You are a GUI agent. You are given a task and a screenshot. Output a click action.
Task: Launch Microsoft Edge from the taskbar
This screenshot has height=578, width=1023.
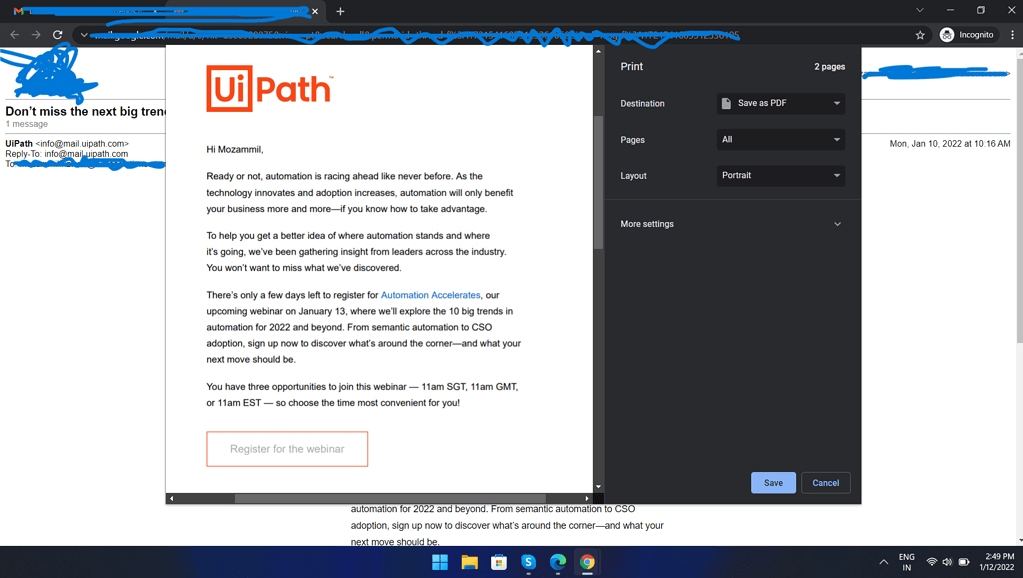(557, 561)
